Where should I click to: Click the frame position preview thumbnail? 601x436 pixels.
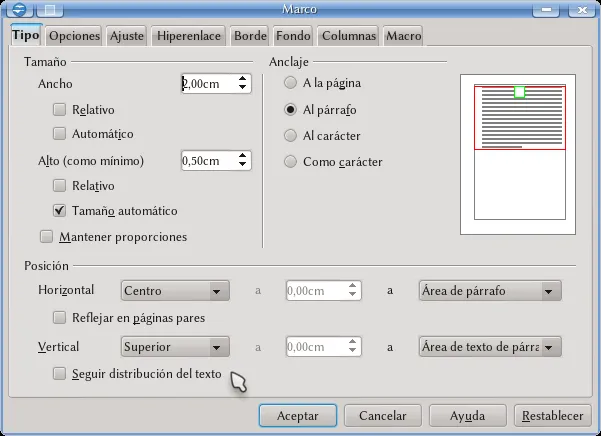pyautogui.click(x=518, y=154)
